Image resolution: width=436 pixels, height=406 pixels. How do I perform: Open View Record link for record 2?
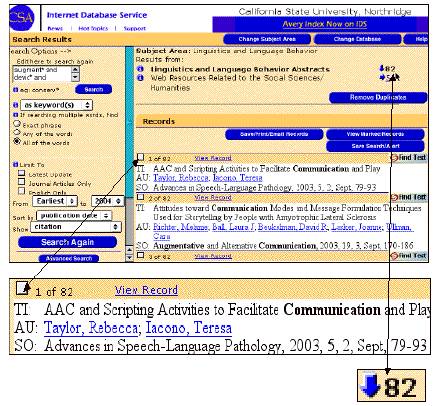pyautogui.click(x=213, y=197)
